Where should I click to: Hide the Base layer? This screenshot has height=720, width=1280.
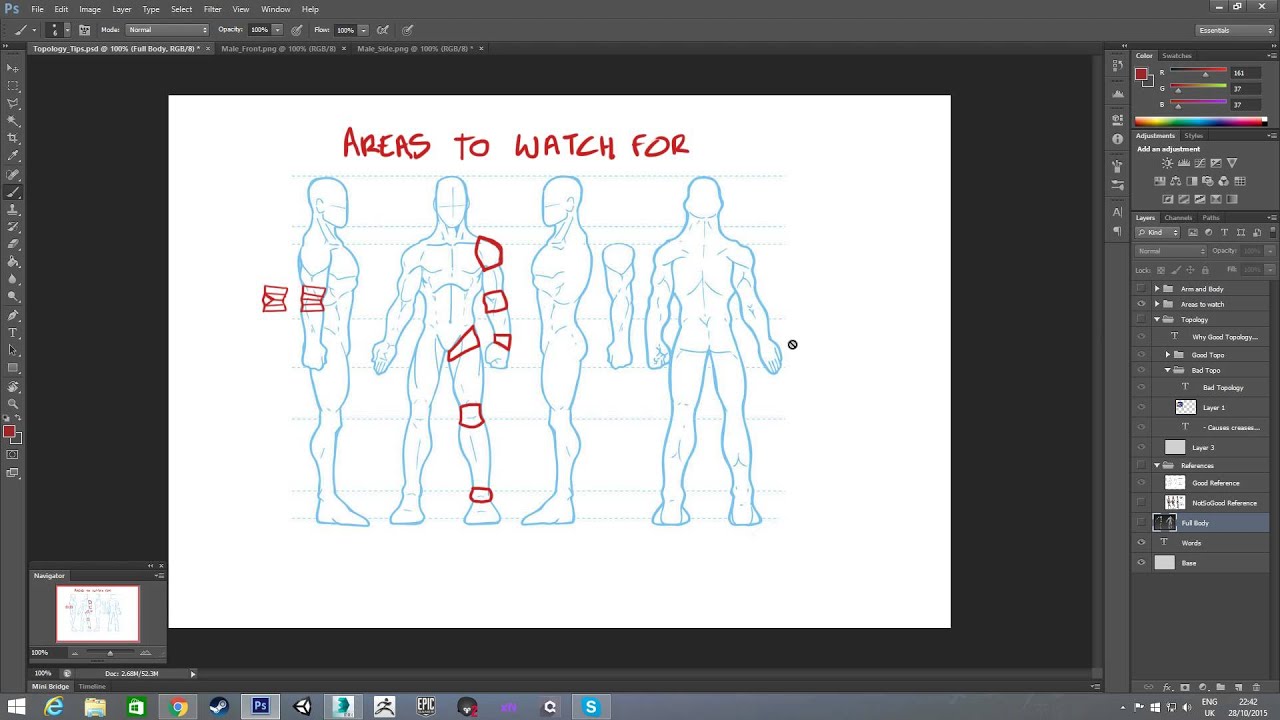coord(1141,563)
